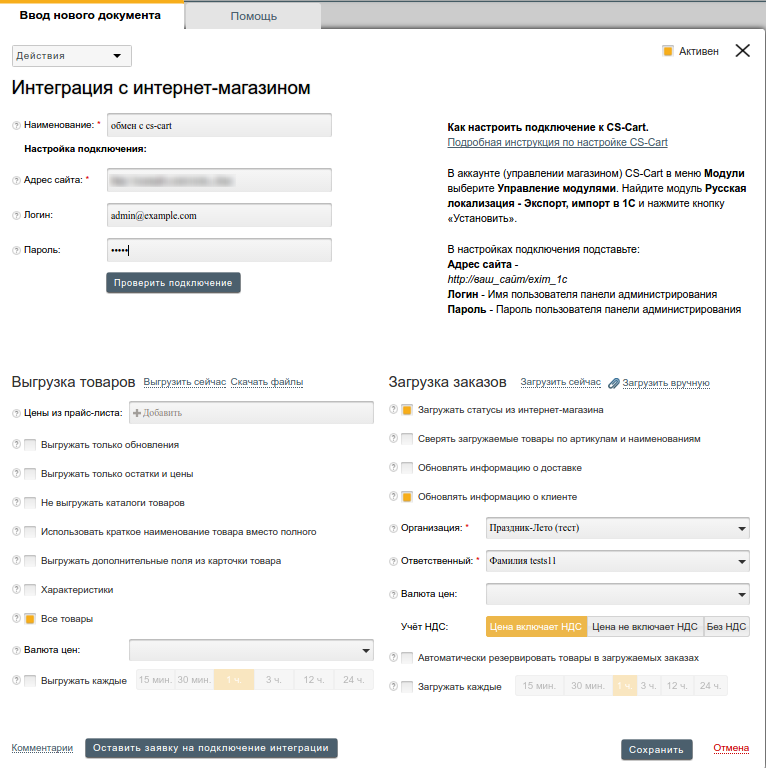Click the help icon beside Адрес сайта
This screenshot has height=768, width=766.
point(16,180)
